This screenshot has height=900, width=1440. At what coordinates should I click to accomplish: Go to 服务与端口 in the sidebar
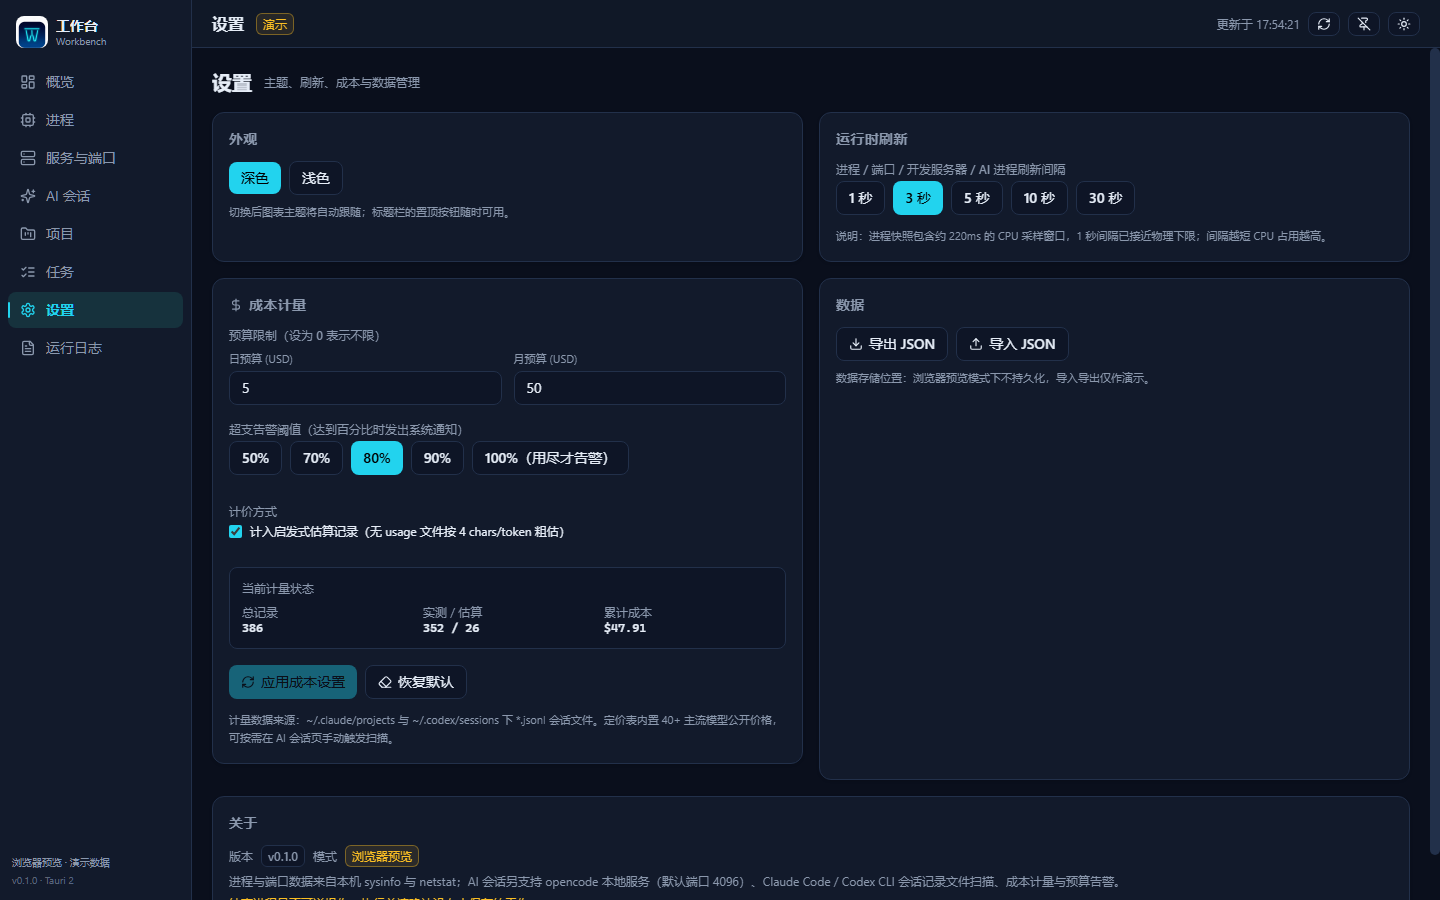[95, 158]
